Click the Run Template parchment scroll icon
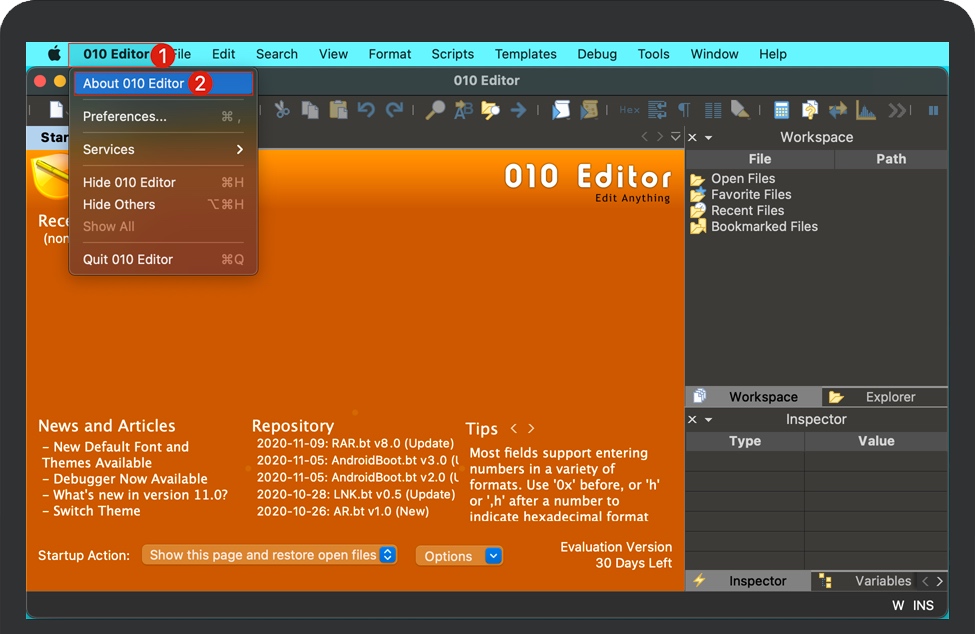Screen dimensions: 975x634 tap(588, 110)
